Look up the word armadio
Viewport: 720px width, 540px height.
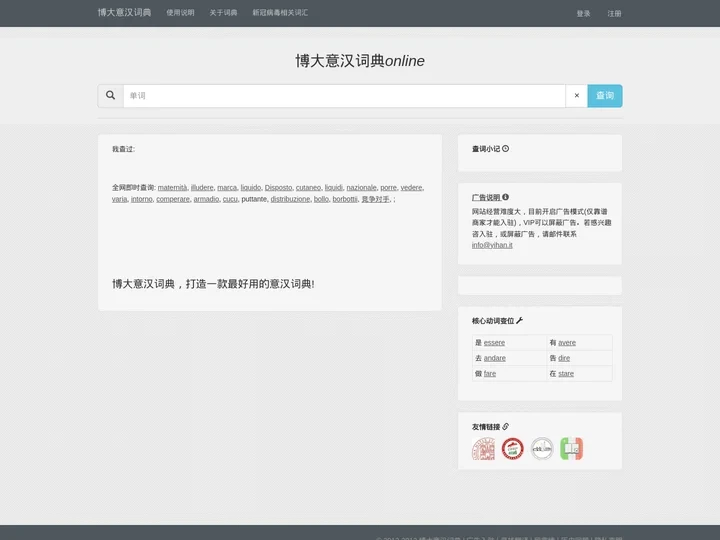[x=206, y=199]
